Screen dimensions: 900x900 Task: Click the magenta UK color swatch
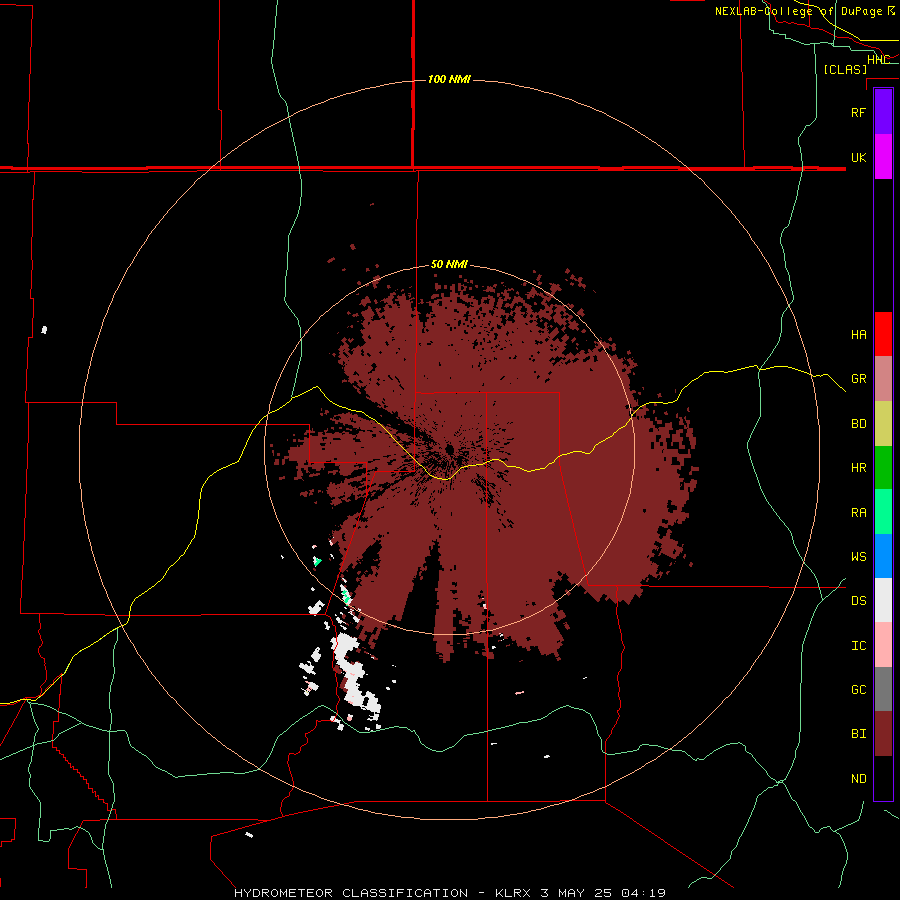click(x=883, y=157)
